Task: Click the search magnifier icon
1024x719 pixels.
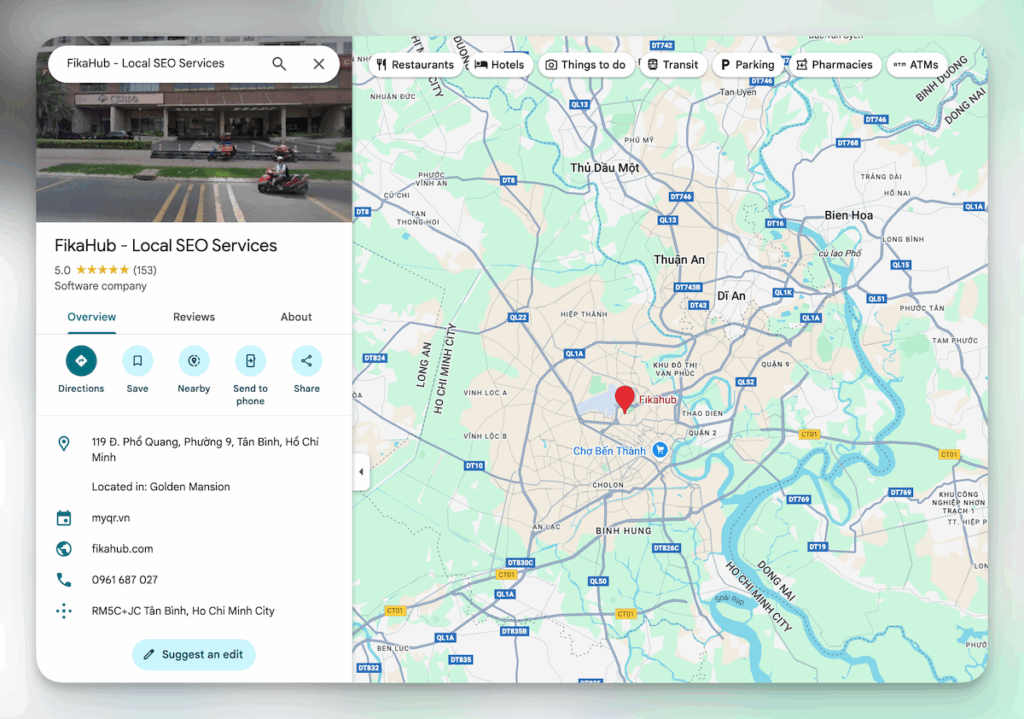Action: 279,63
